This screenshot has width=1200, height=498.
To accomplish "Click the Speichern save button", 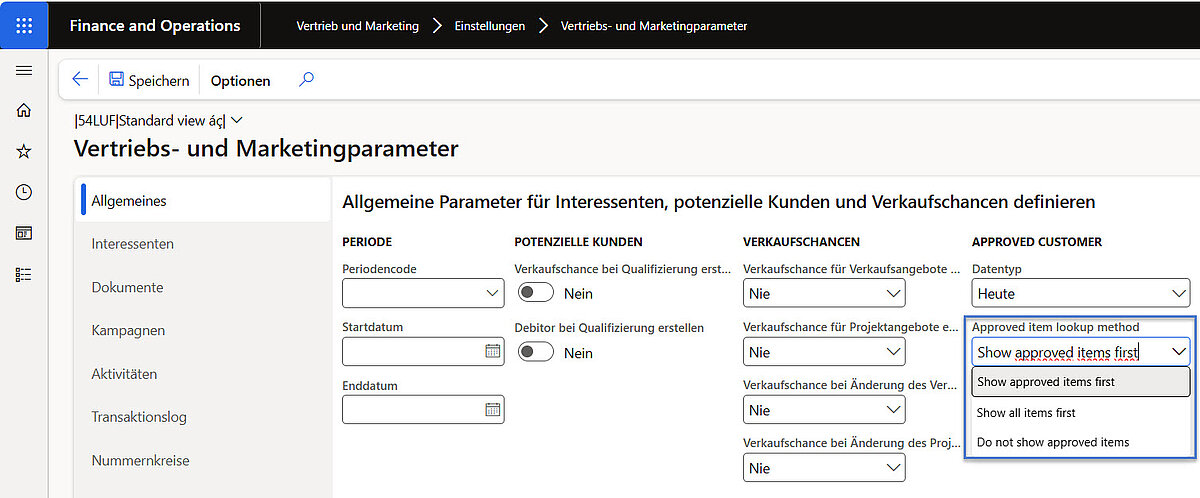I will point(148,80).
